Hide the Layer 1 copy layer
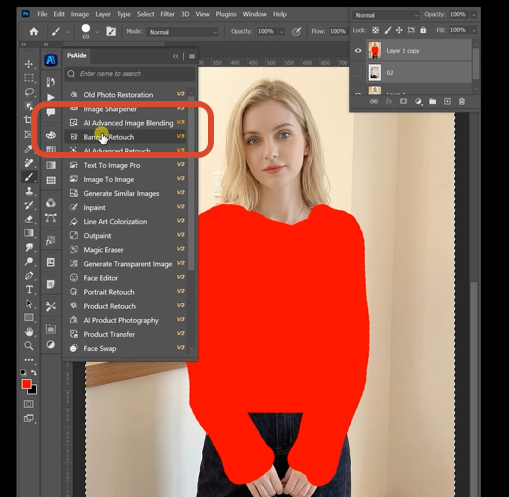 (x=358, y=51)
